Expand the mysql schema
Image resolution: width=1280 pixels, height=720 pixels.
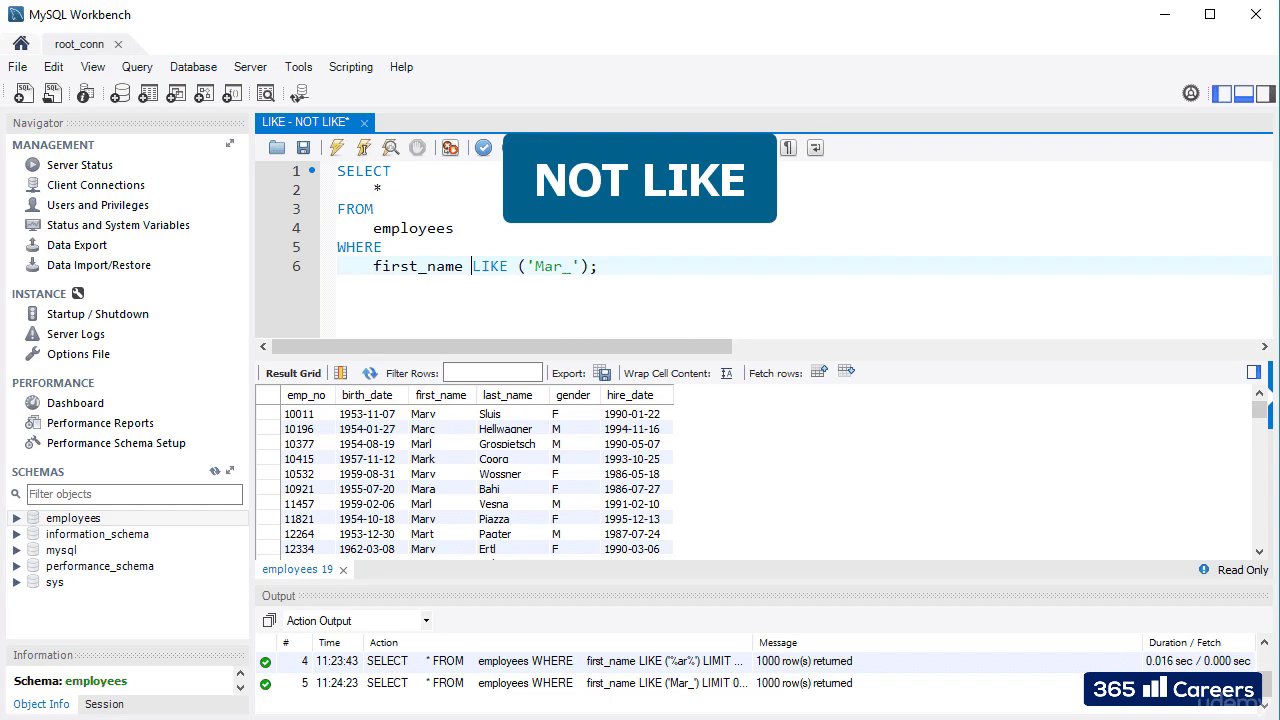(x=16, y=550)
